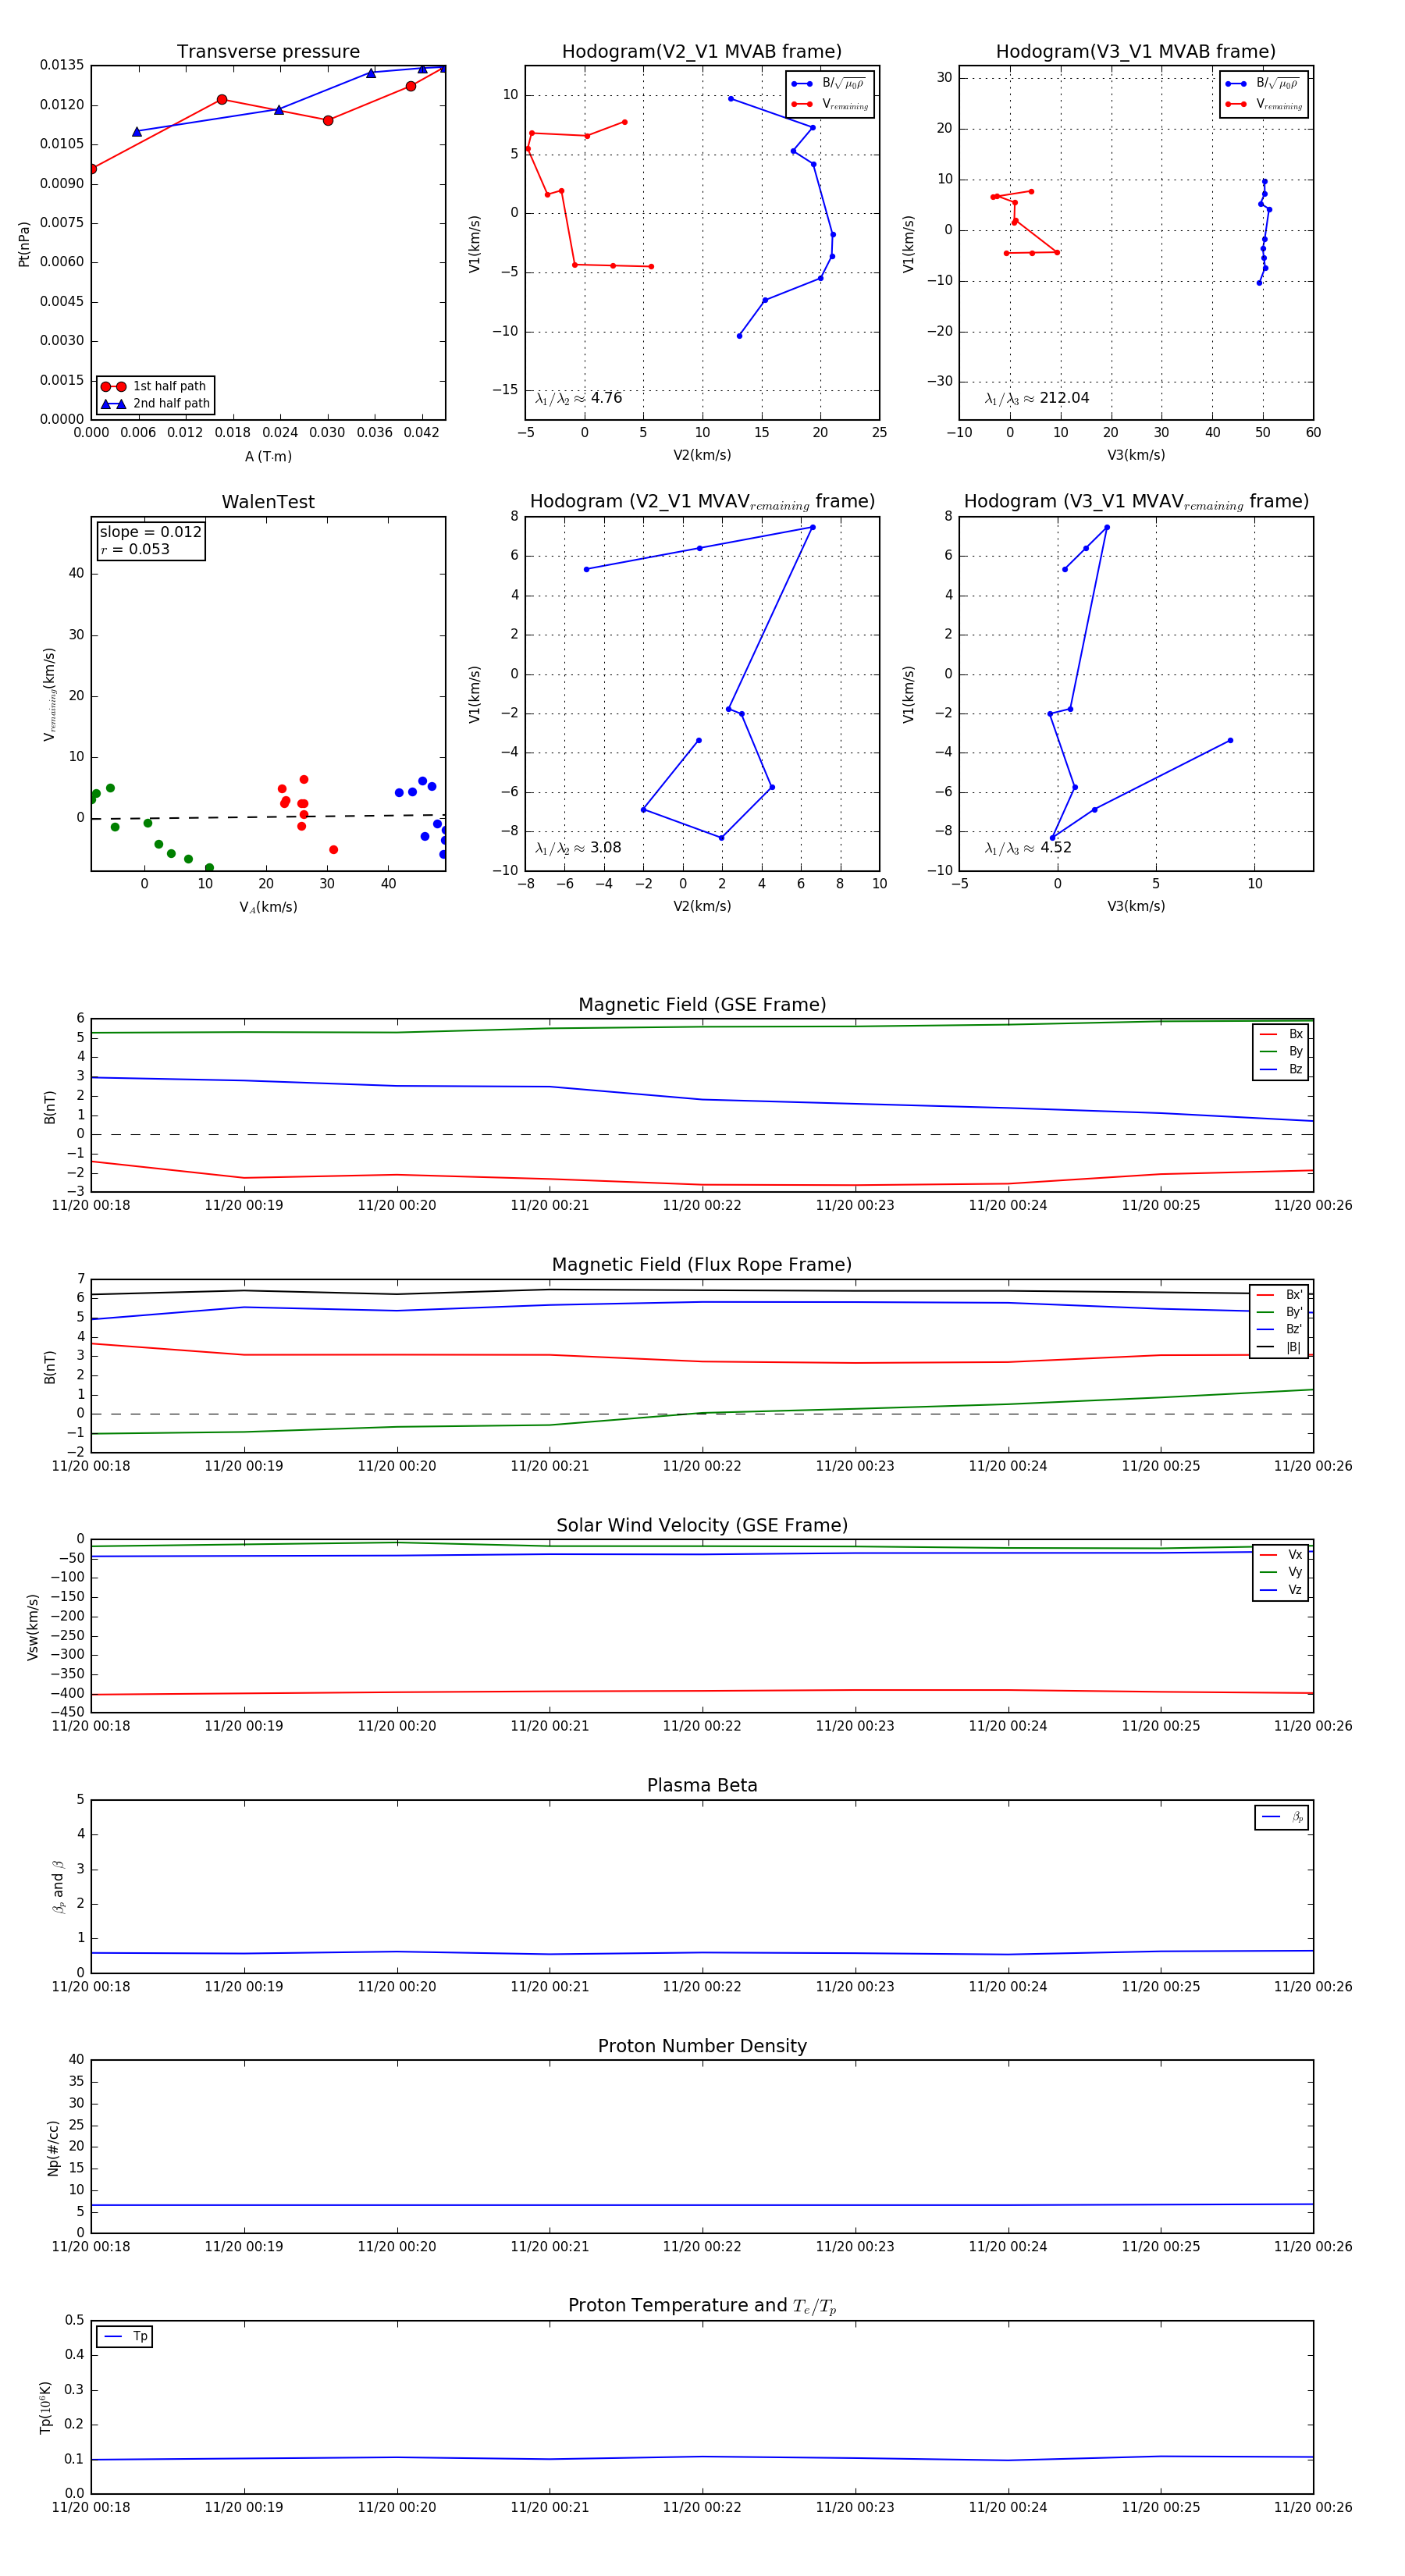Click the '|B|' legend entry
The image size is (1405, 2576).
click(1279, 1347)
